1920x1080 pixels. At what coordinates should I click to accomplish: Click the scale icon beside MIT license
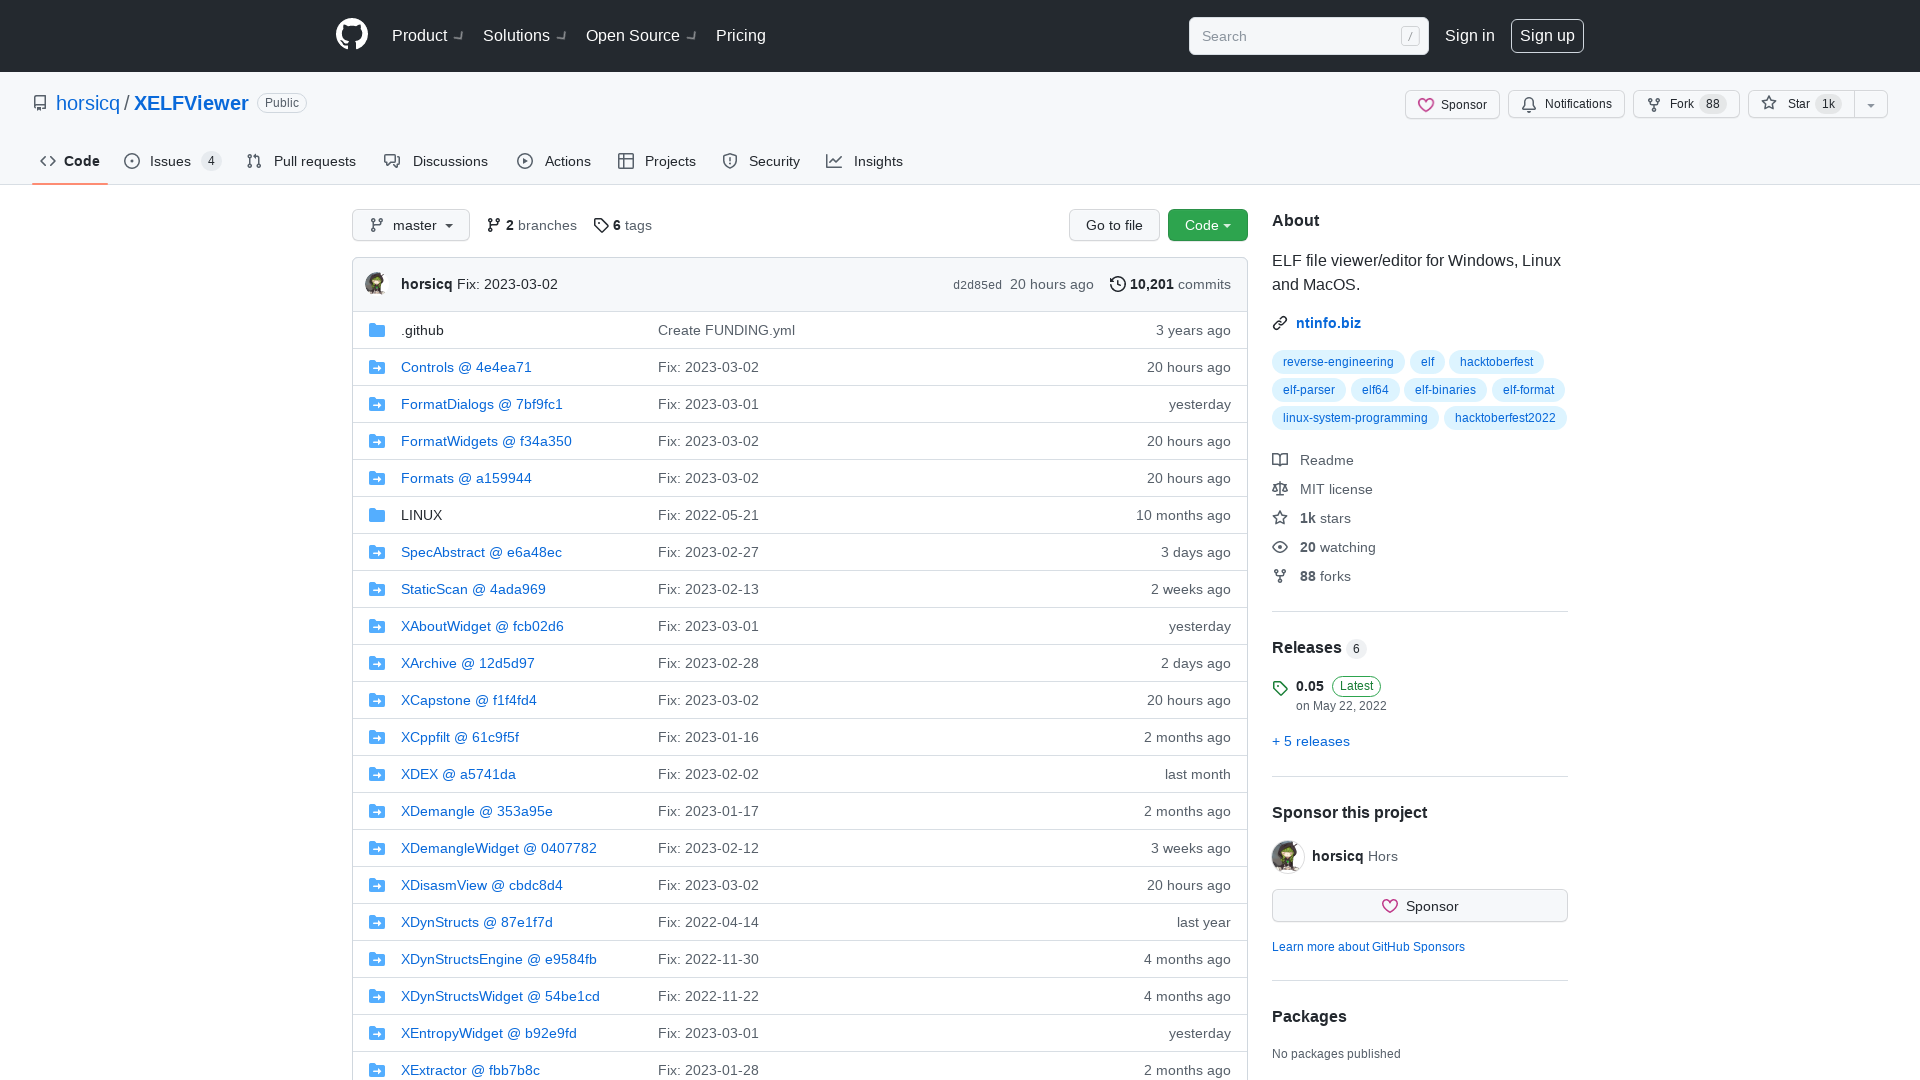(1280, 489)
